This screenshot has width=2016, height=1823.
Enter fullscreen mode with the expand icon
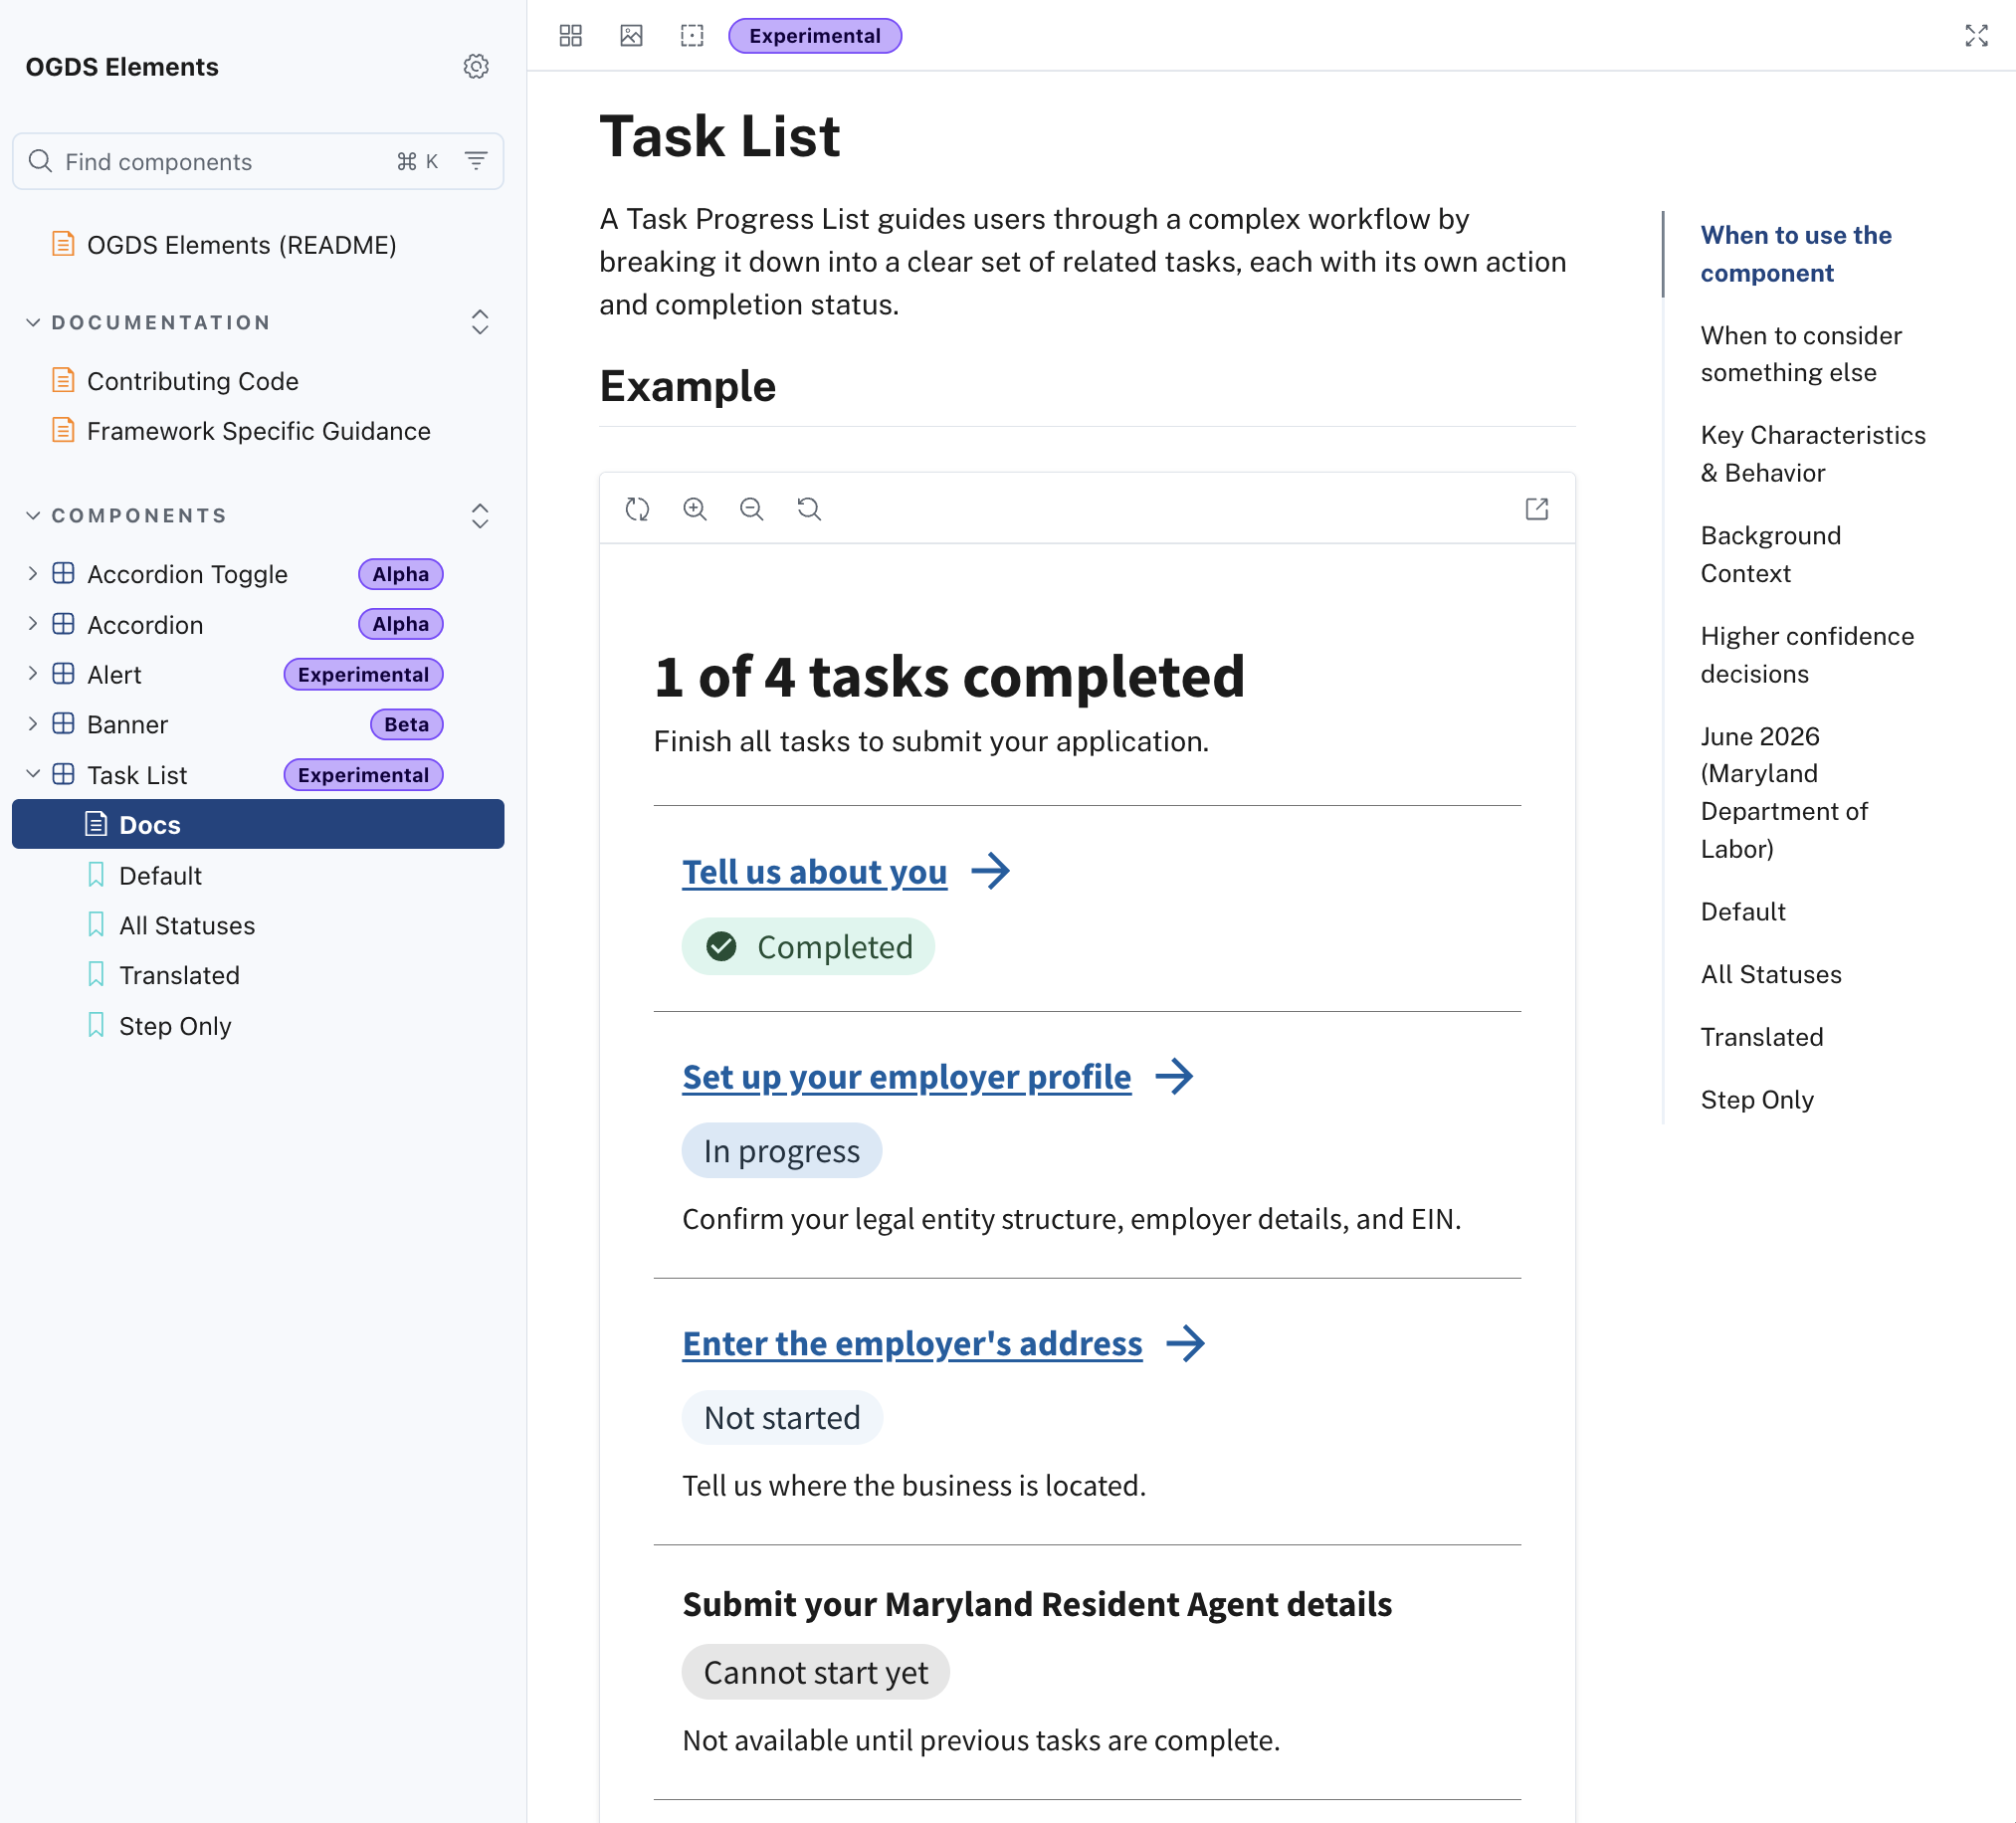(x=1976, y=36)
